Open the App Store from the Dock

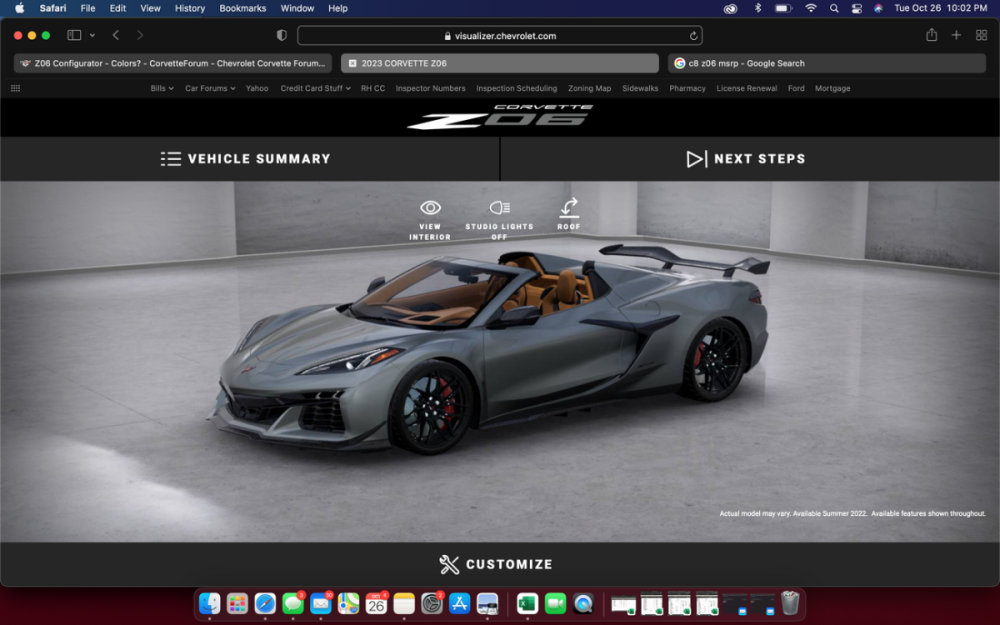459,603
